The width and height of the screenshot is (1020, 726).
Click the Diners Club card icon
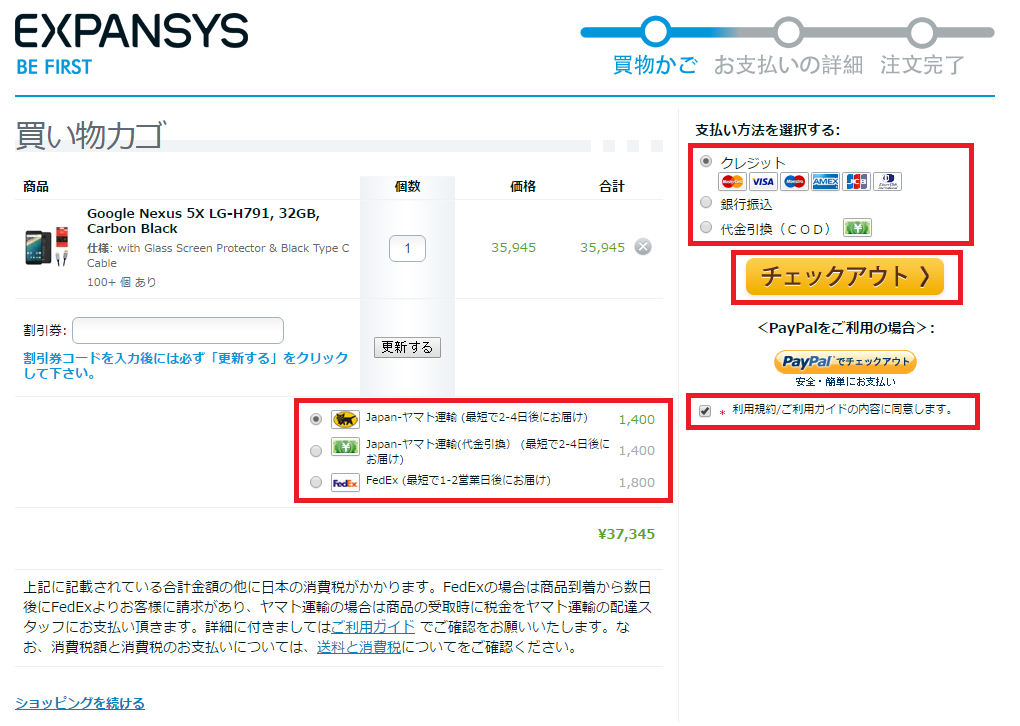[887, 182]
